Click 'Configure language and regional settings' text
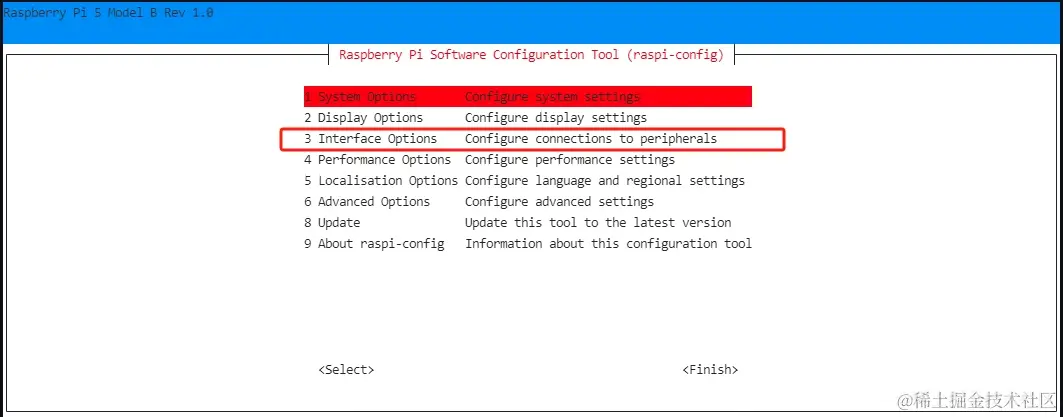This screenshot has height=417, width=1063. pyautogui.click(x=605, y=181)
